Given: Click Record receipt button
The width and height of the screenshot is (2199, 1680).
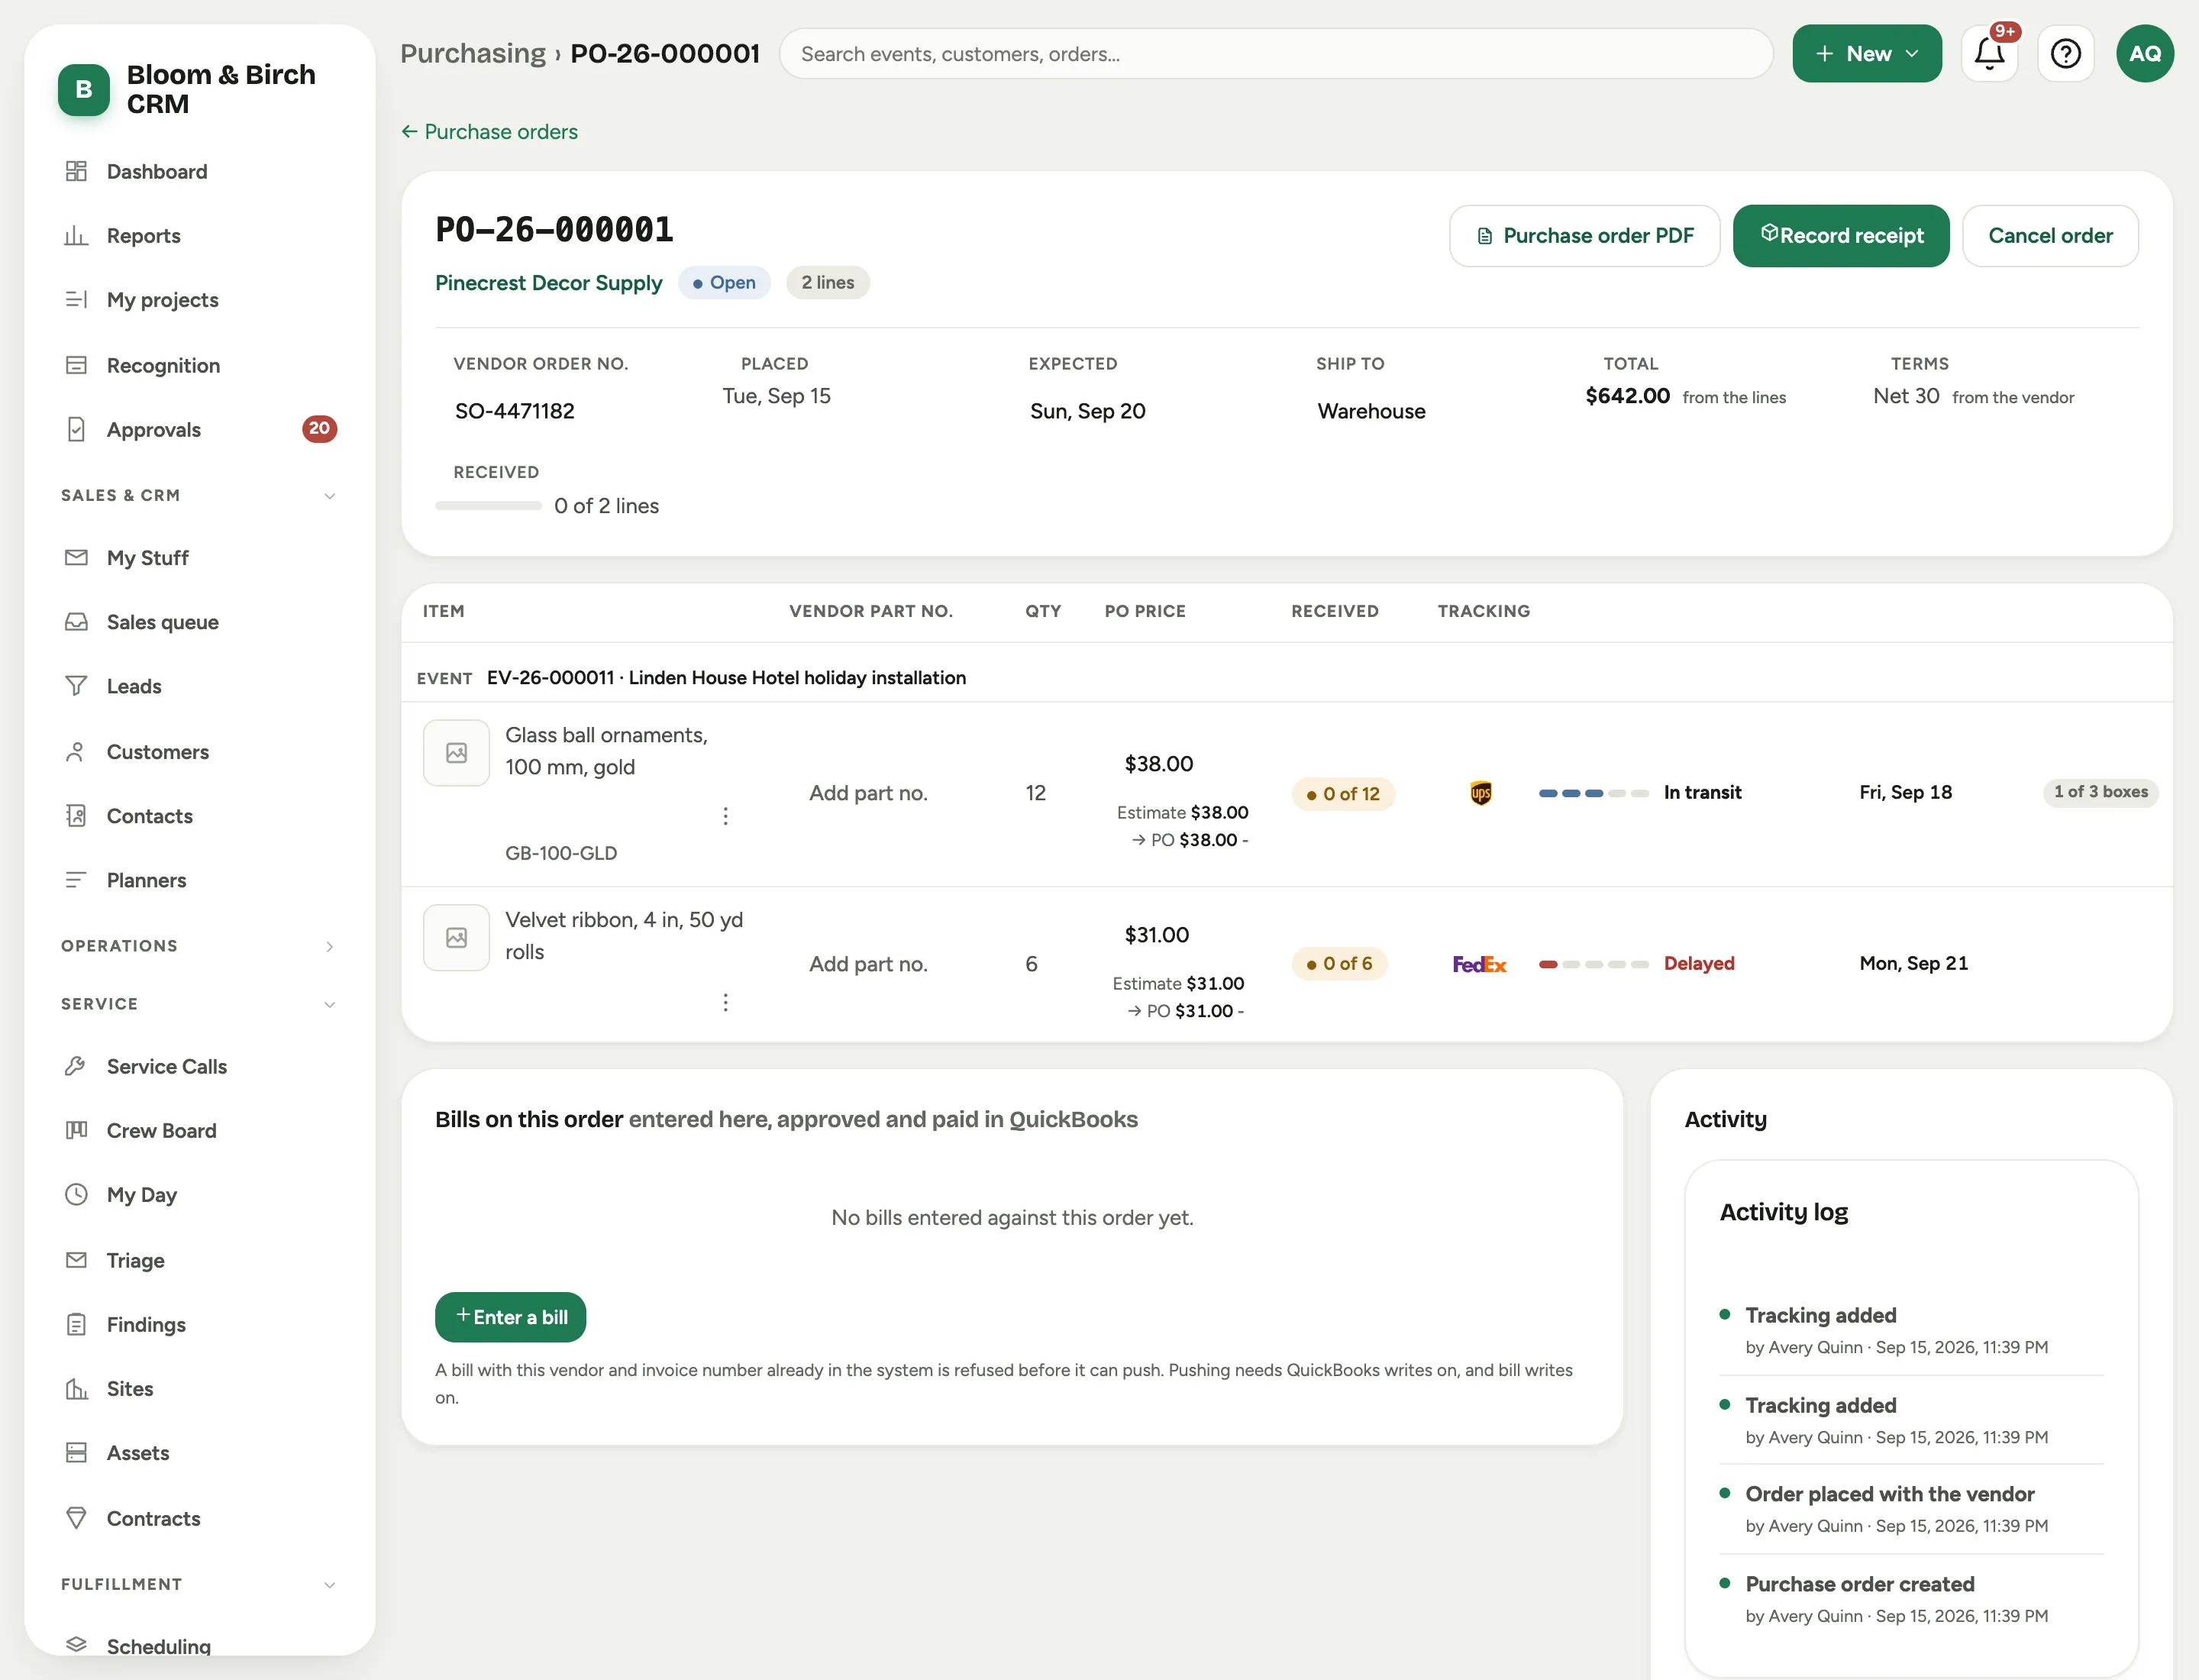Looking at the screenshot, I should coord(1841,236).
